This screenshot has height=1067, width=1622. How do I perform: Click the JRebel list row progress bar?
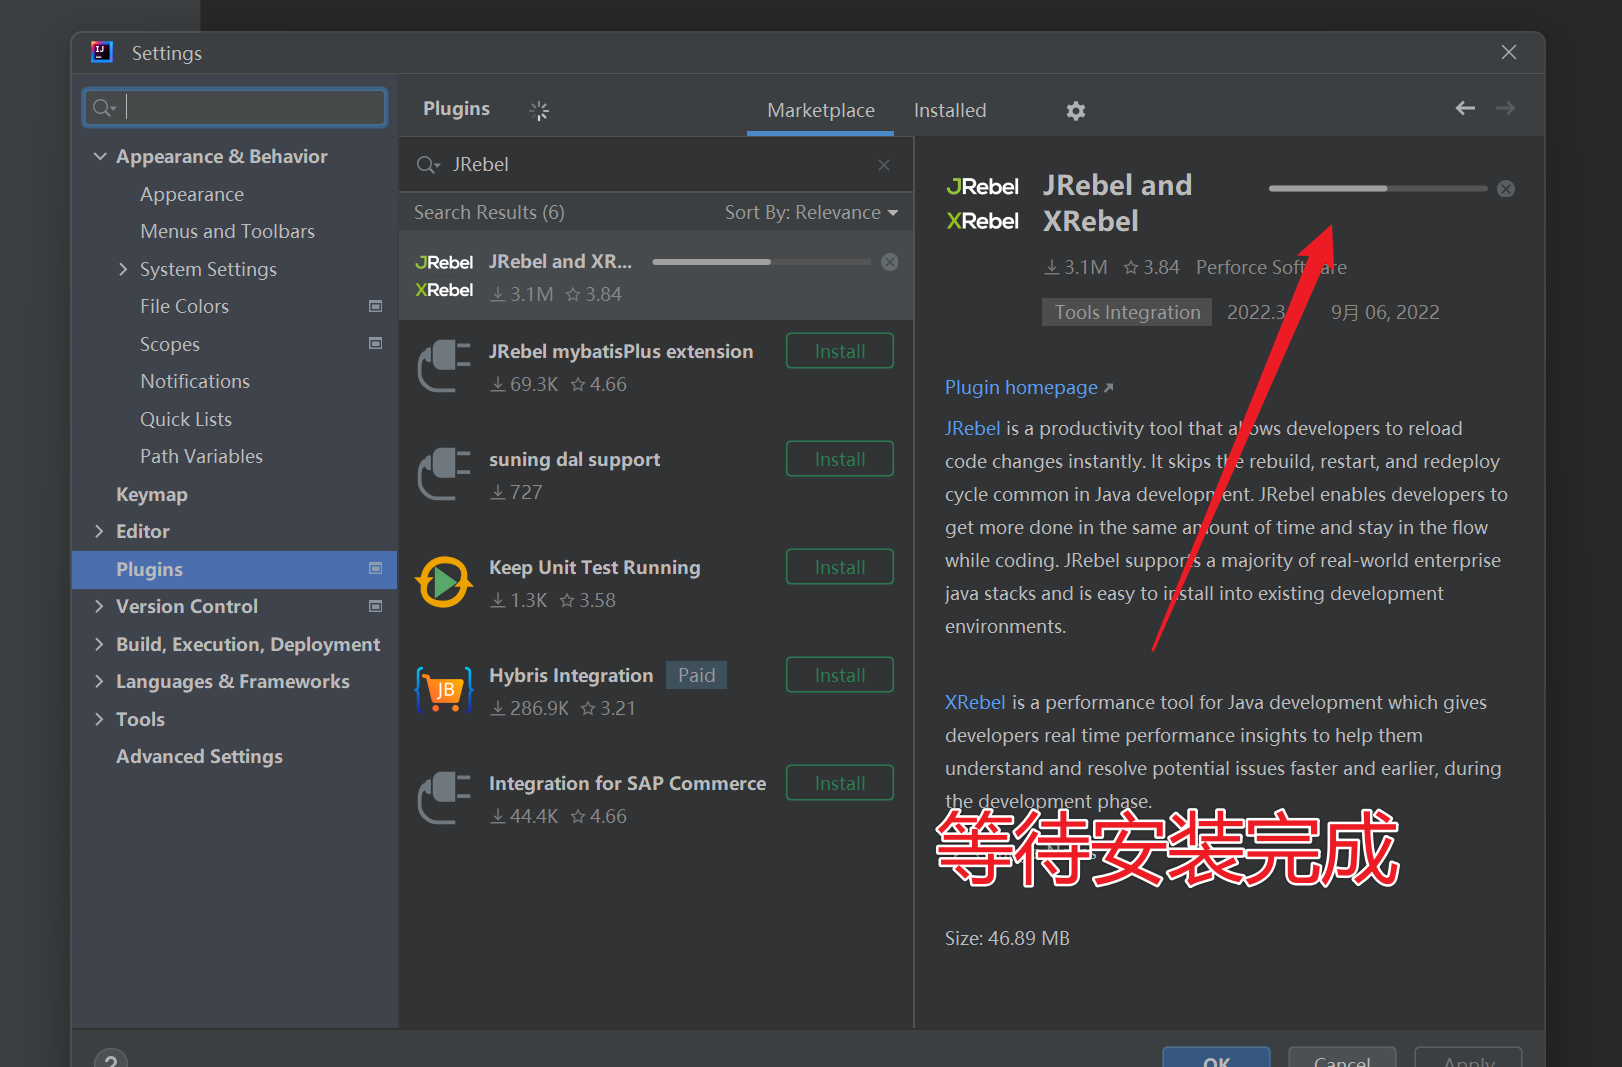pyautogui.click(x=762, y=262)
